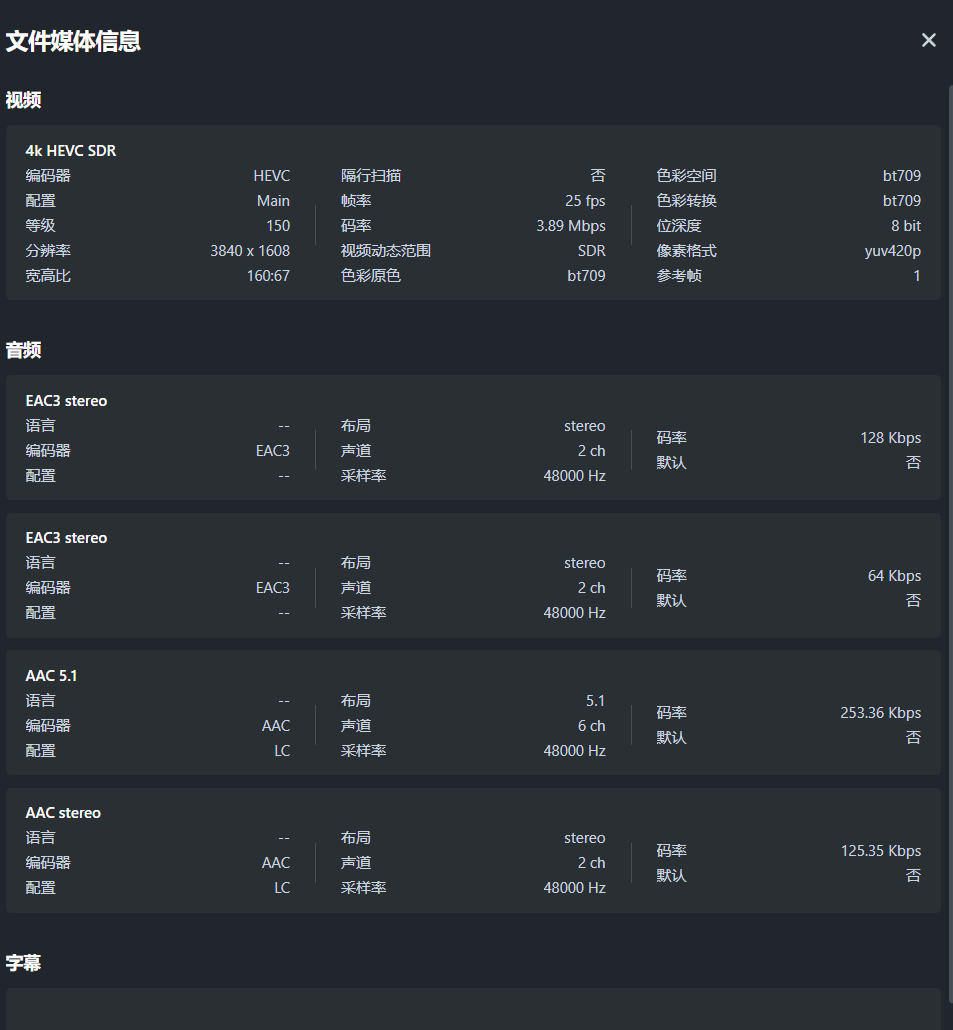The width and height of the screenshot is (953, 1030).
Task: Click the 字幕 section heading
Action: [x=23, y=963]
